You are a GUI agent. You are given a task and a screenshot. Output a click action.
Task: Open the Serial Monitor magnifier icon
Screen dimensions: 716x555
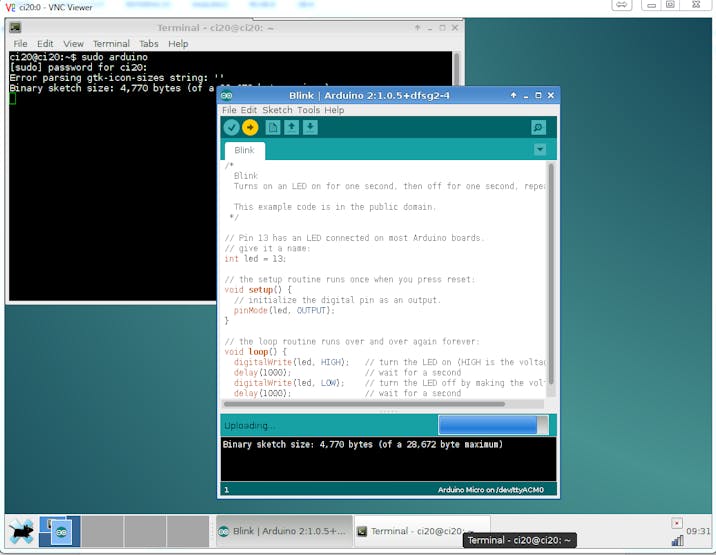pos(538,127)
